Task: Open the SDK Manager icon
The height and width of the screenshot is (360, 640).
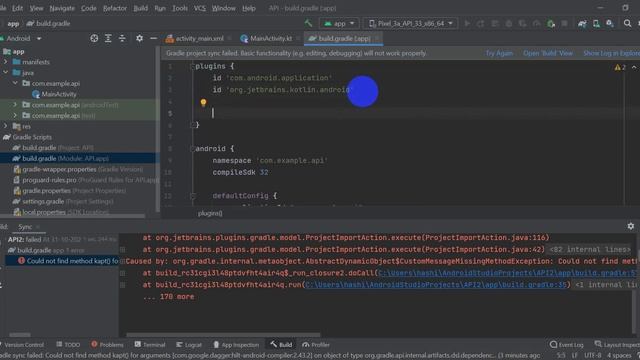Action: pyautogui.click(x=610, y=24)
